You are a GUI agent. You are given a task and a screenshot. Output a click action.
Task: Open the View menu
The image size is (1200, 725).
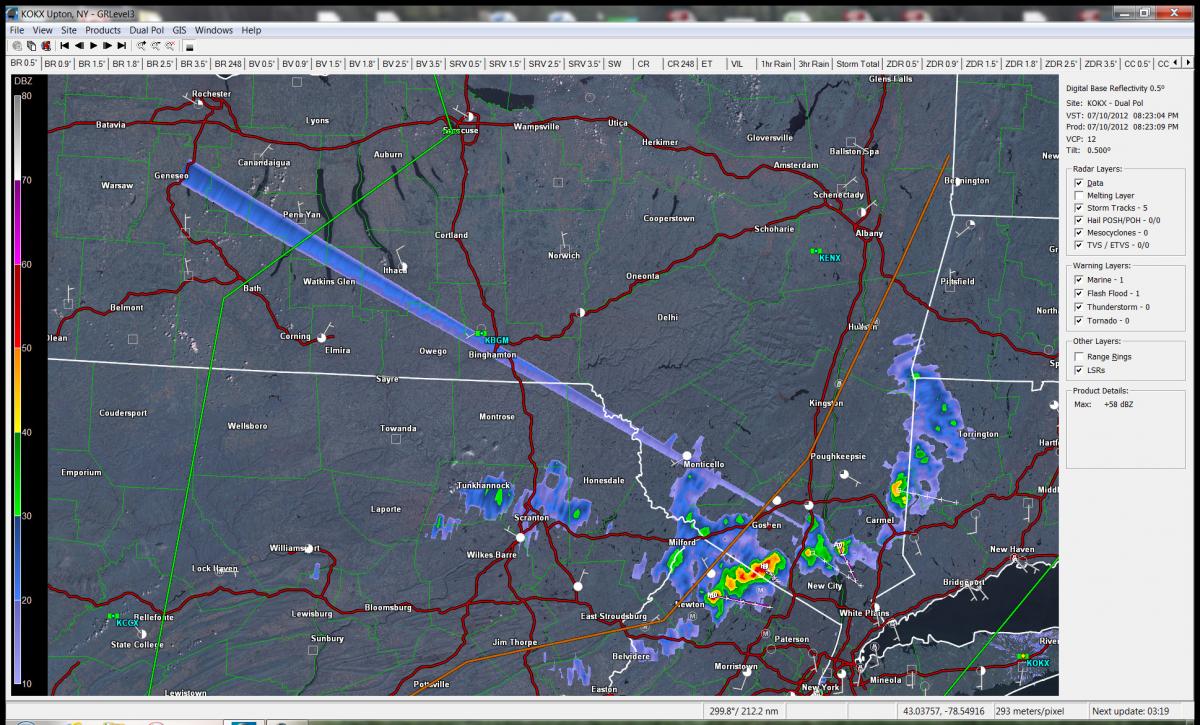pyautogui.click(x=42, y=30)
